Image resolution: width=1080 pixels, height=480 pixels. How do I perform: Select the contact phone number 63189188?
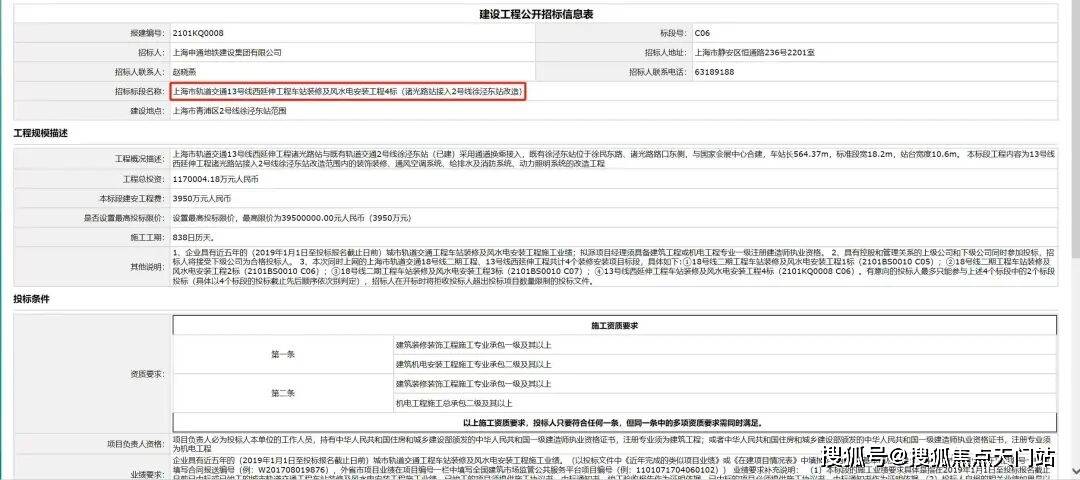tap(714, 72)
